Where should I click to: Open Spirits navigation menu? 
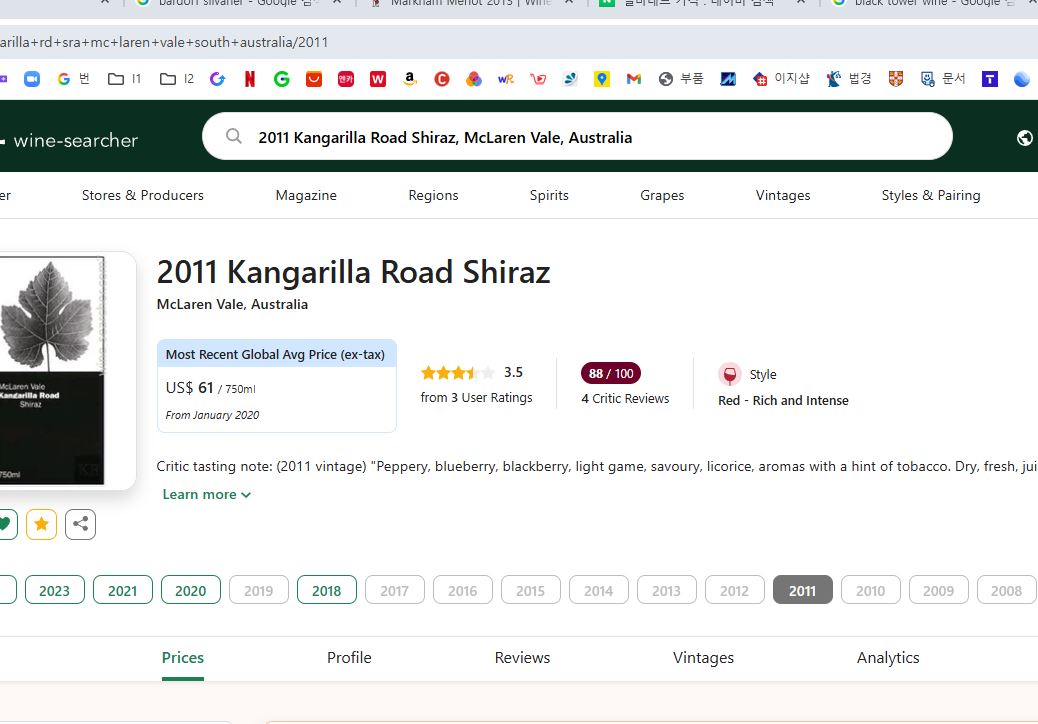549,195
